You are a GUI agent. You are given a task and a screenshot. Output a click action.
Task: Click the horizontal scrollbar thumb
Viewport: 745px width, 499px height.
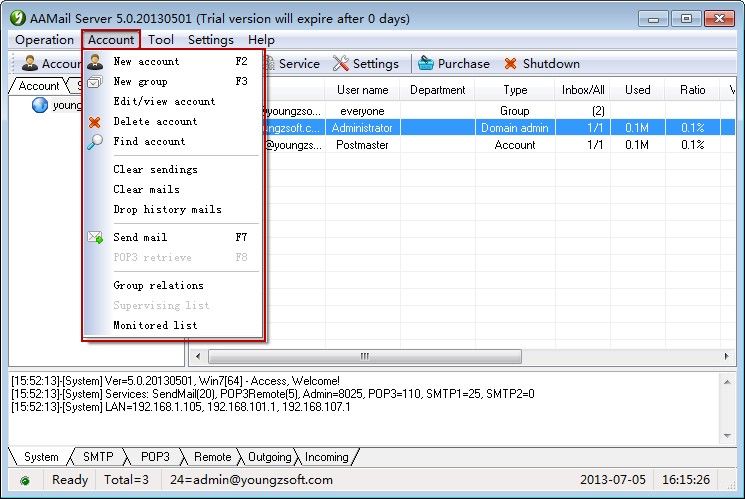click(x=364, y=356)
